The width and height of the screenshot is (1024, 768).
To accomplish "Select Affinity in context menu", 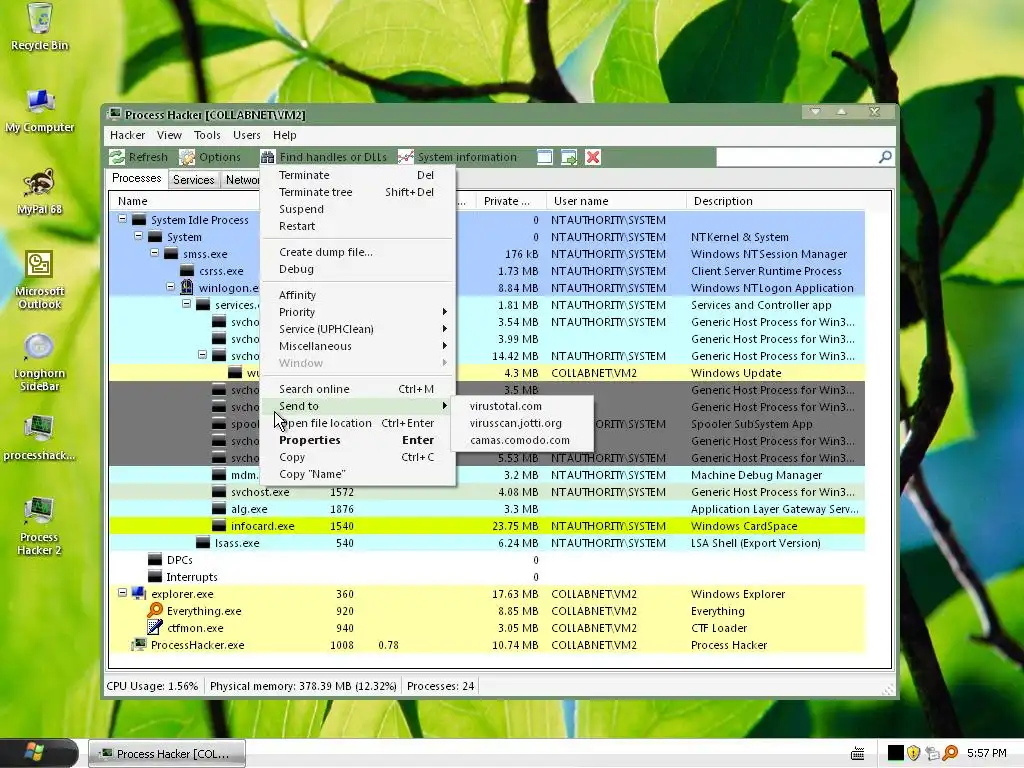I will pyautogui.click(x=357, y=295).
